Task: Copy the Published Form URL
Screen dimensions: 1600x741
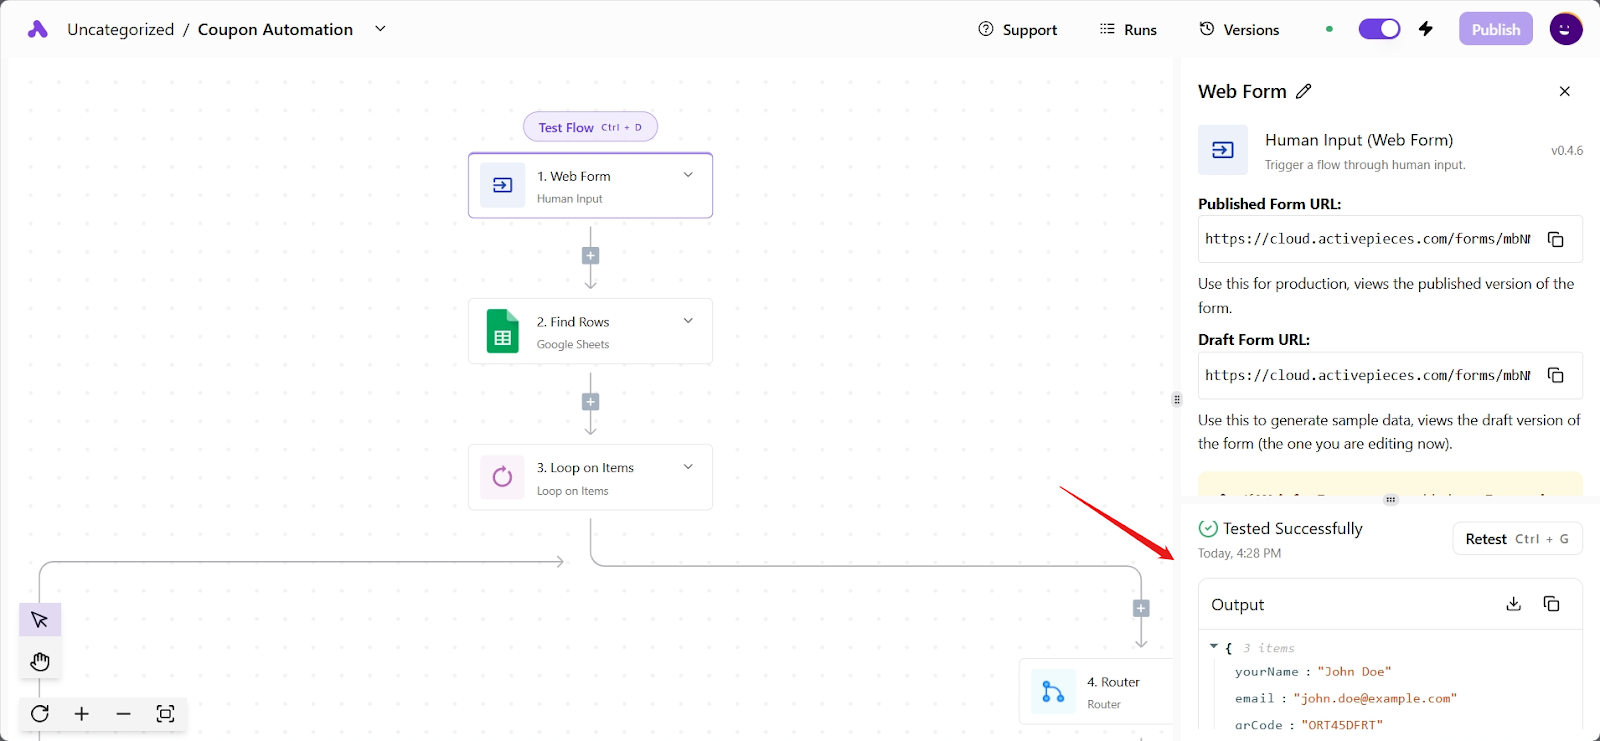Action: coord(1555,239)
